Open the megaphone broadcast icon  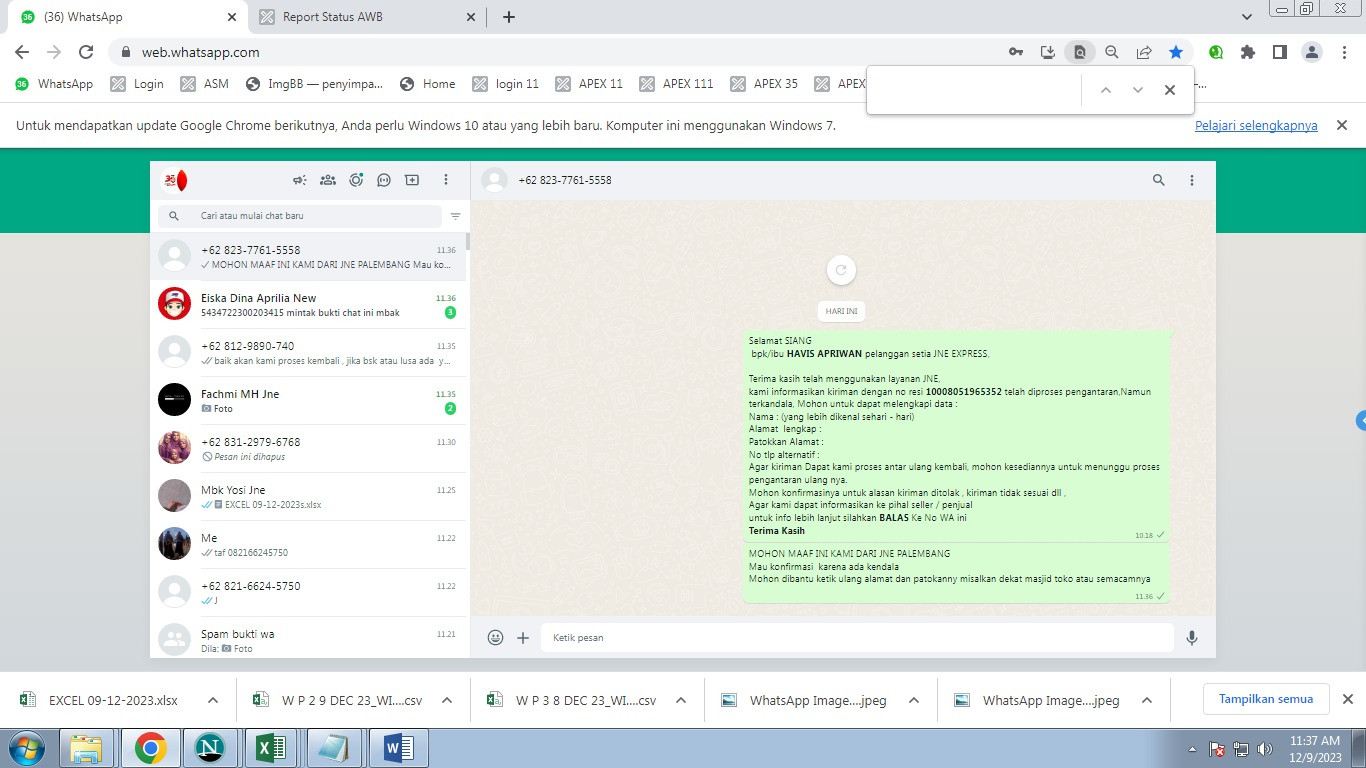coord(299,180)
